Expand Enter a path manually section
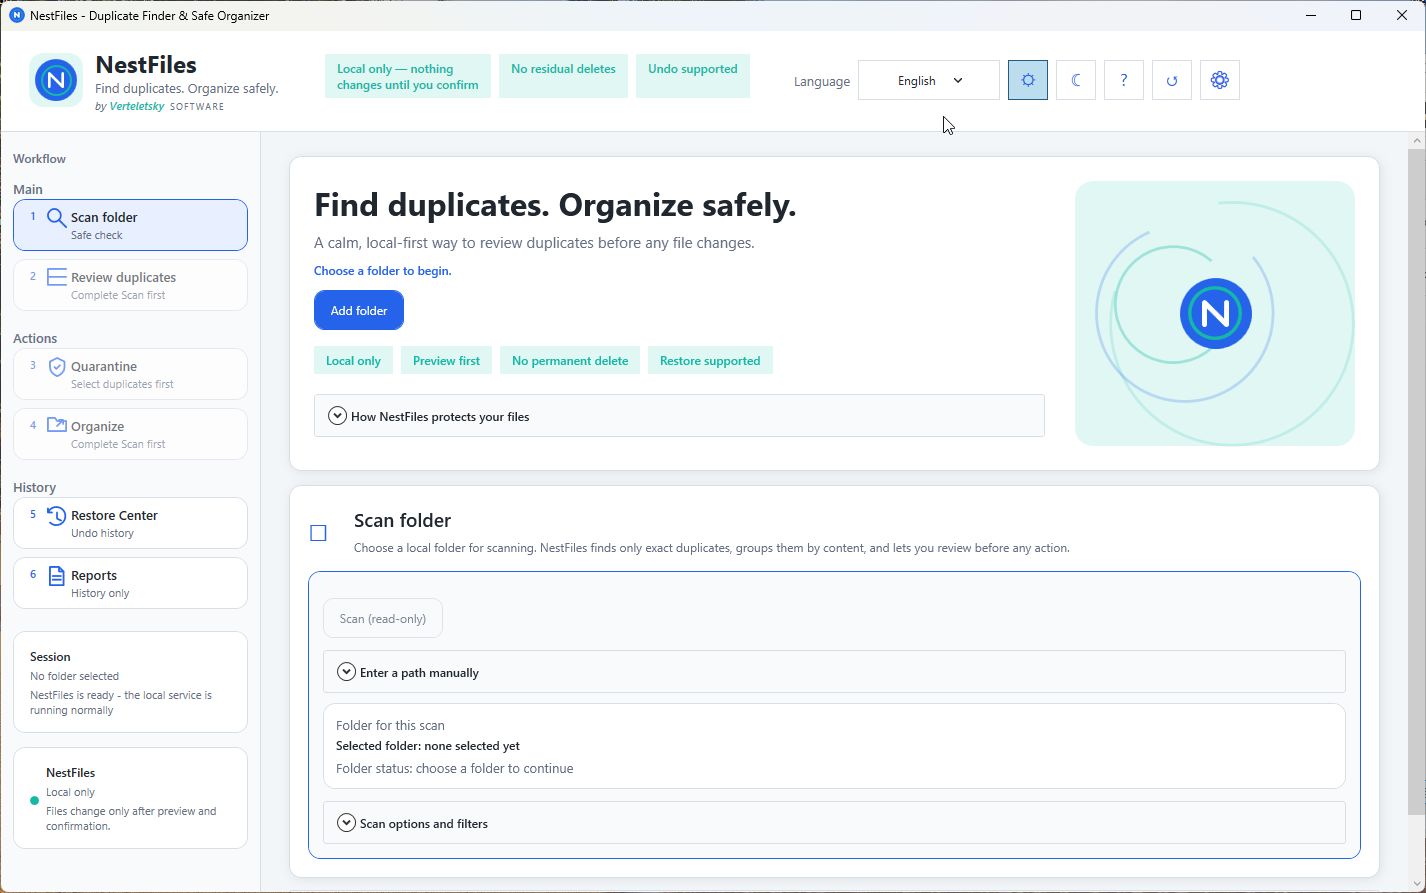 point(834,672)
